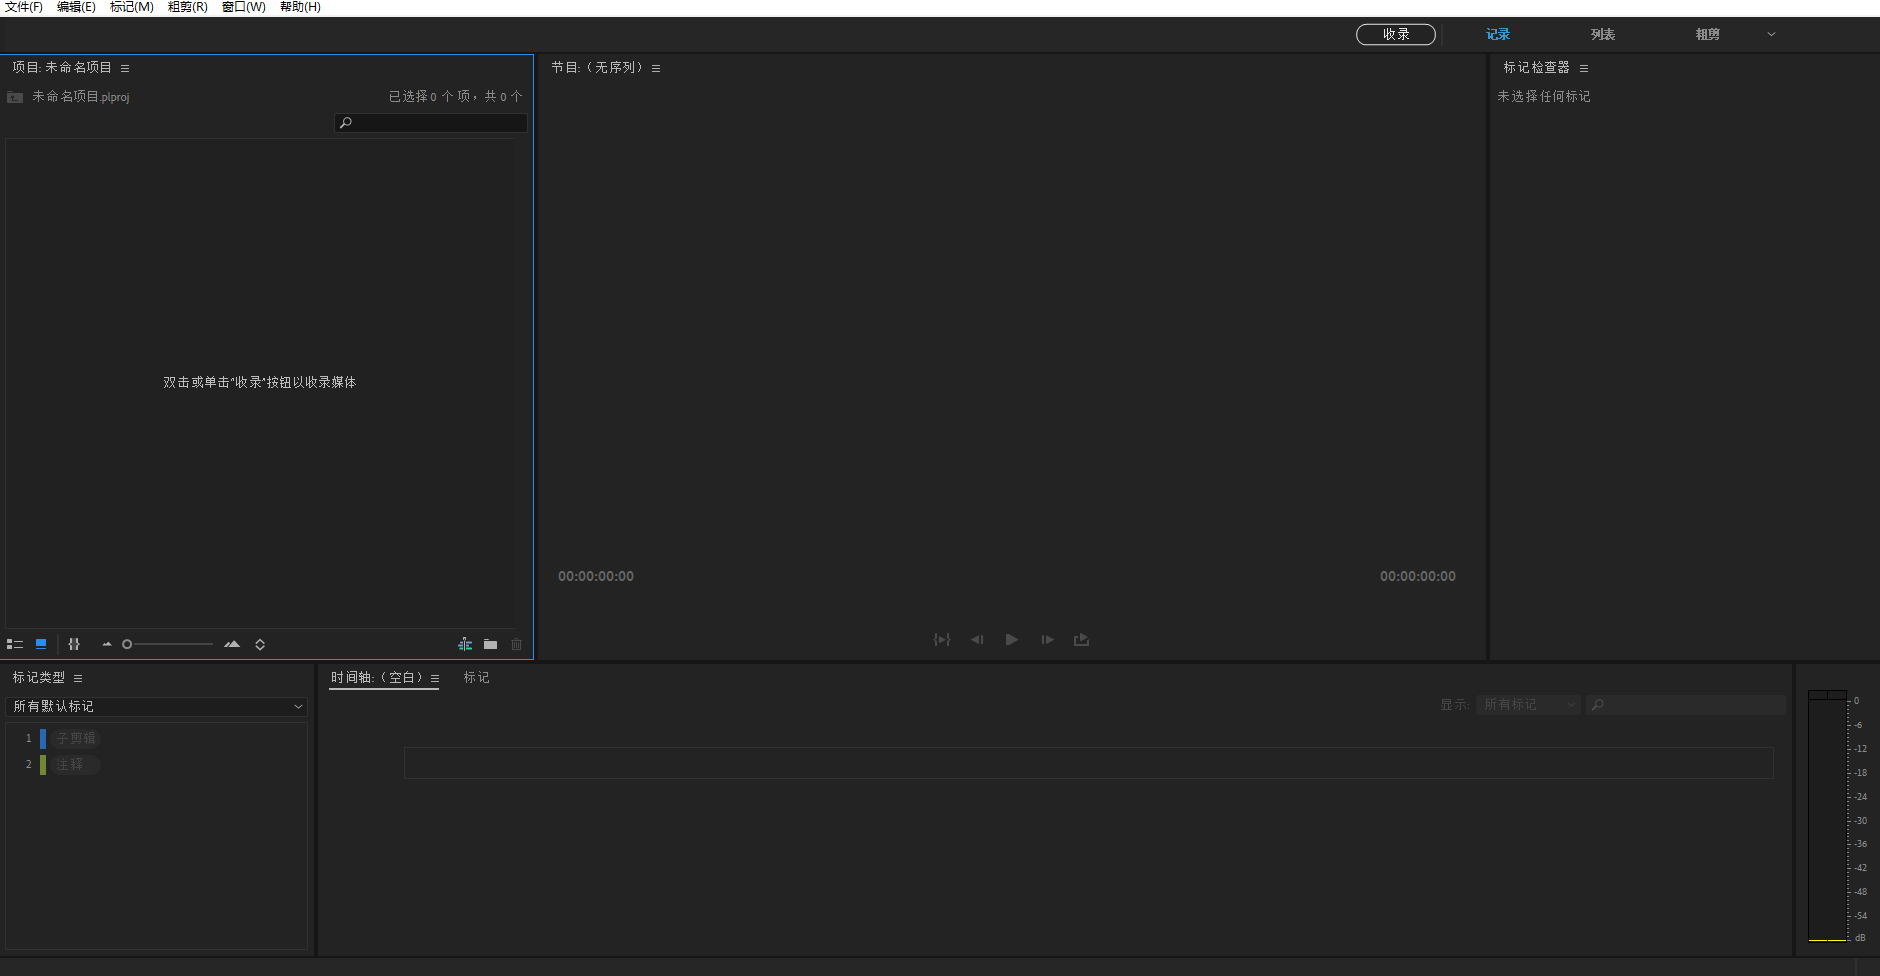This screenshot has height=976, width=1880.
Task: Click the 收录 button
Action: click(1396, 33)
